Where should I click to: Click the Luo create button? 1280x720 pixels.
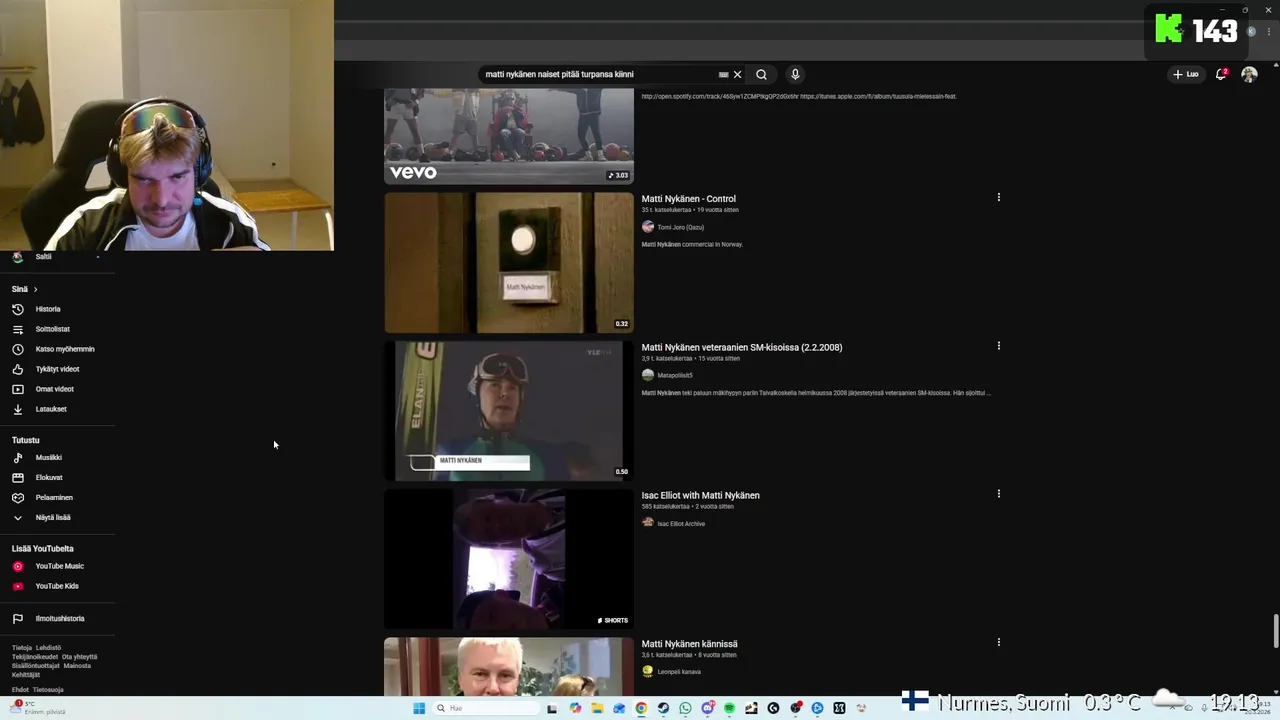point(1186,74)
